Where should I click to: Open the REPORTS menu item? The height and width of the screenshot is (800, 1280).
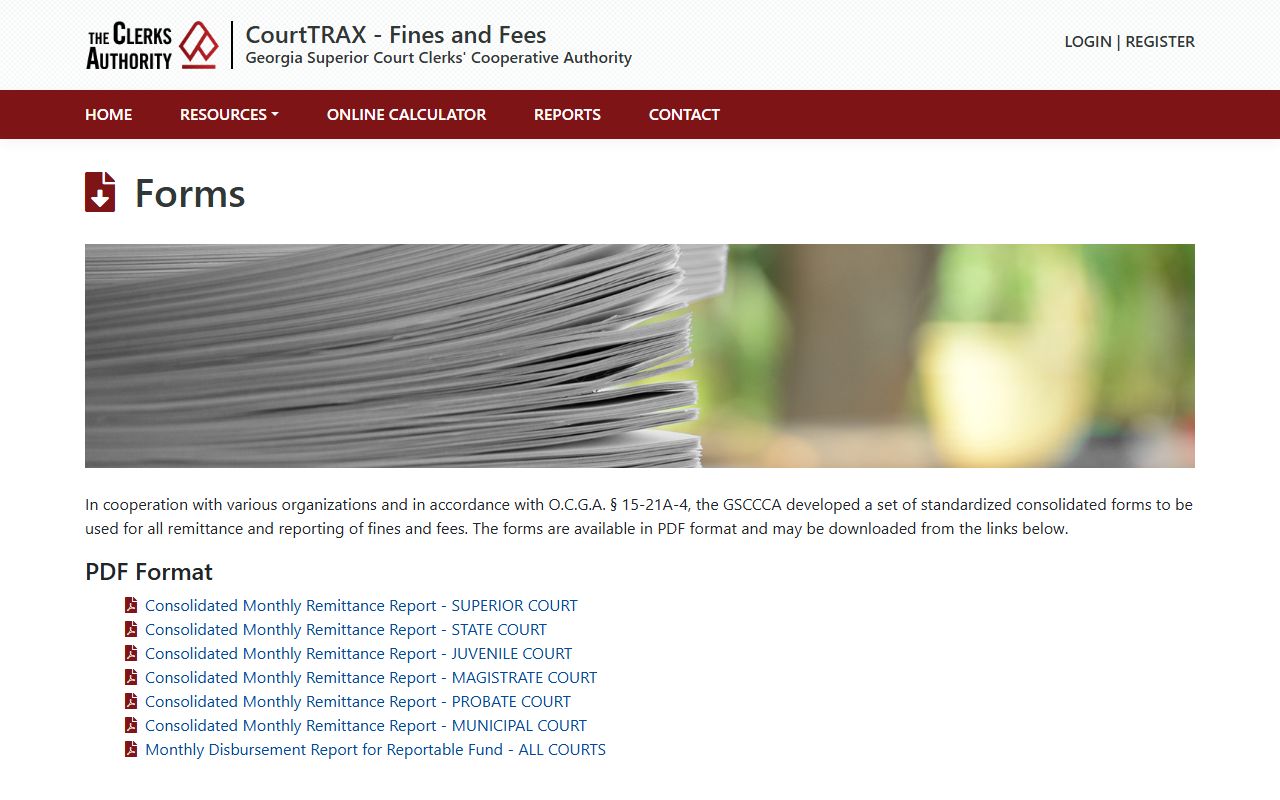(567, 114)
